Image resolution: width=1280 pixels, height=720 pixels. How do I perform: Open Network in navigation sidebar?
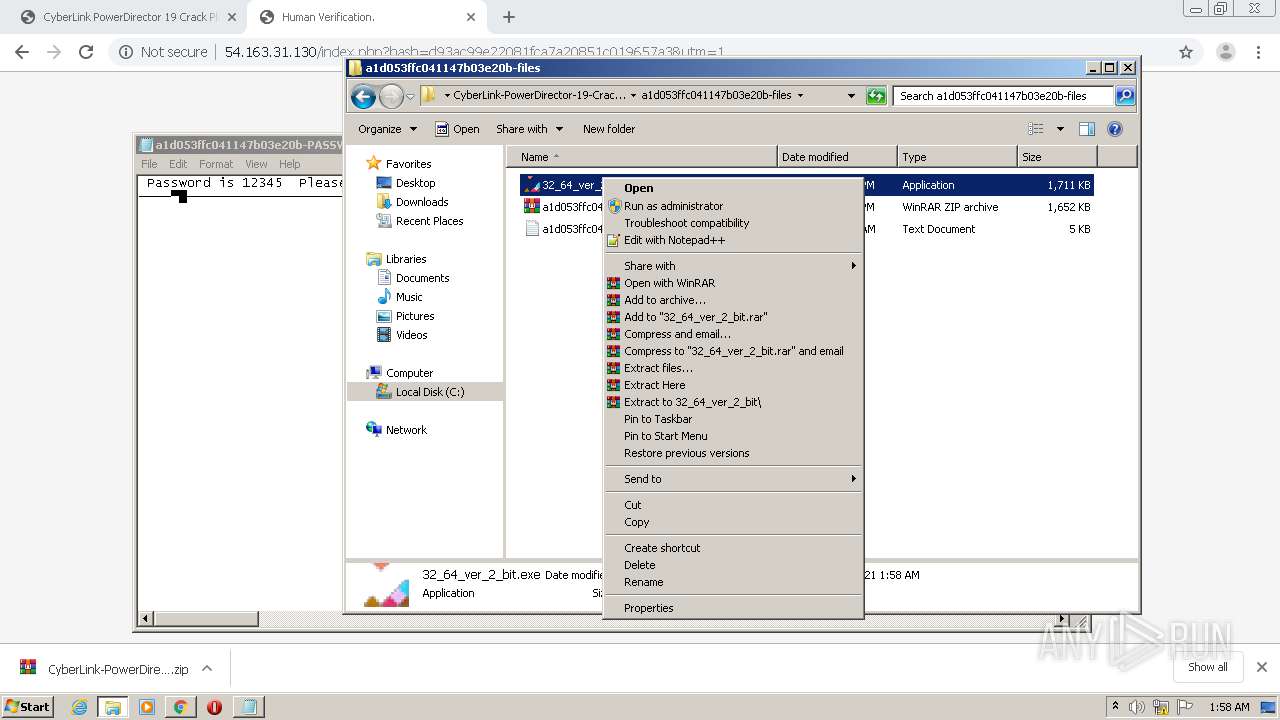(x=406, y=430)
